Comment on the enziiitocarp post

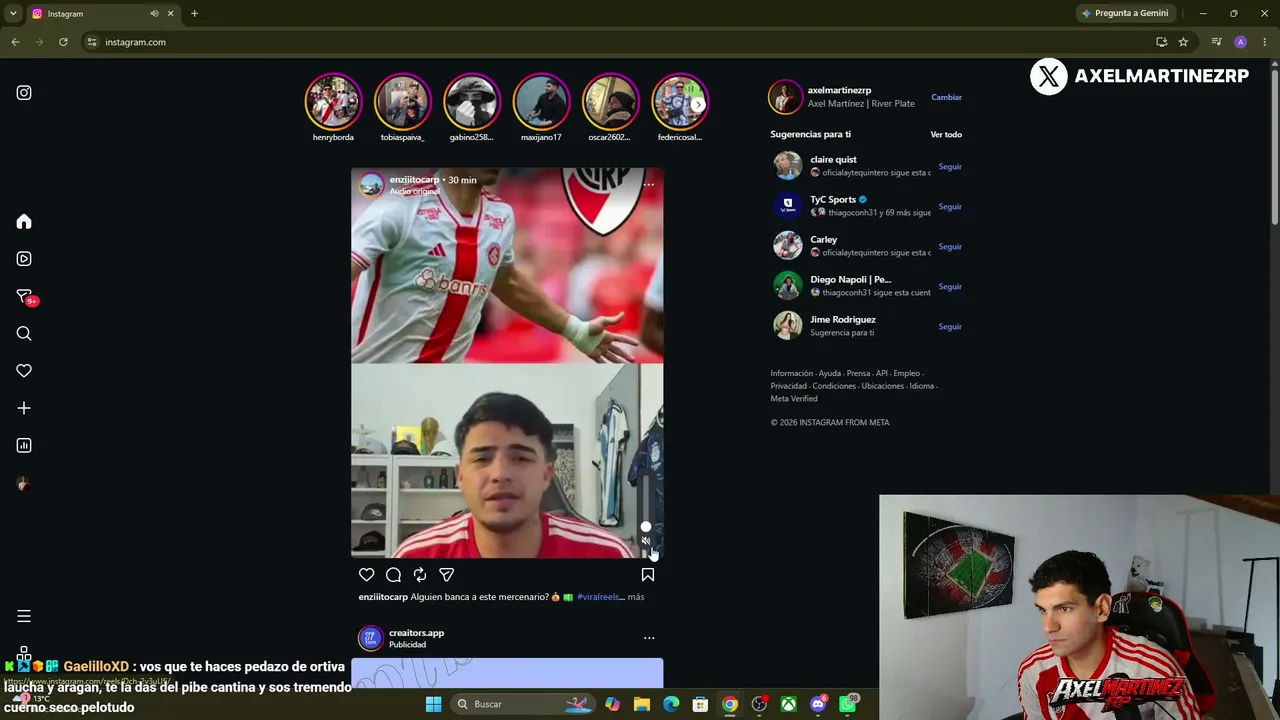(x=394, y=575)
